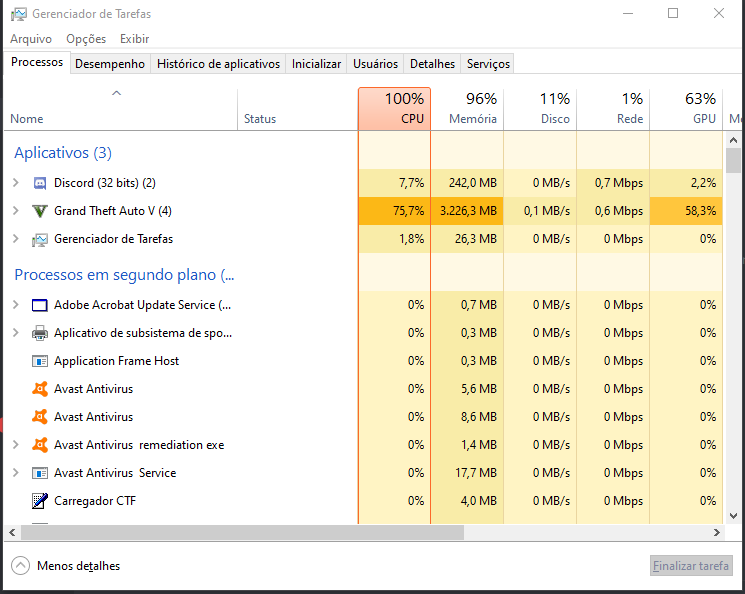
Task: Click the horizontal scrollbar thumb
Action: point(242,533)
